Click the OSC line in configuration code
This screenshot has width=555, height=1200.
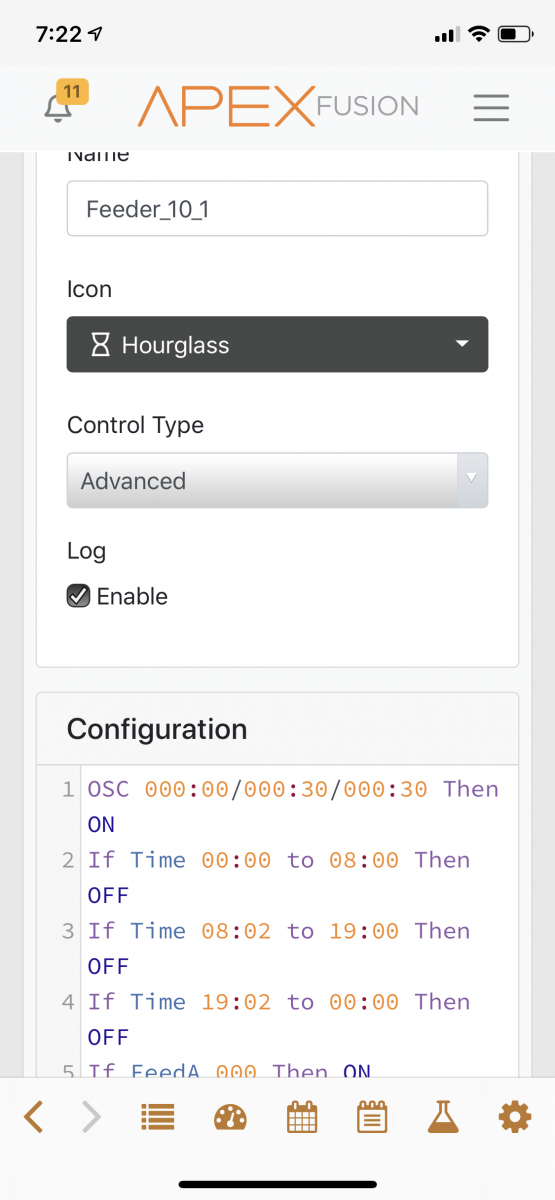pyautogui.click(x=293, y=806)
